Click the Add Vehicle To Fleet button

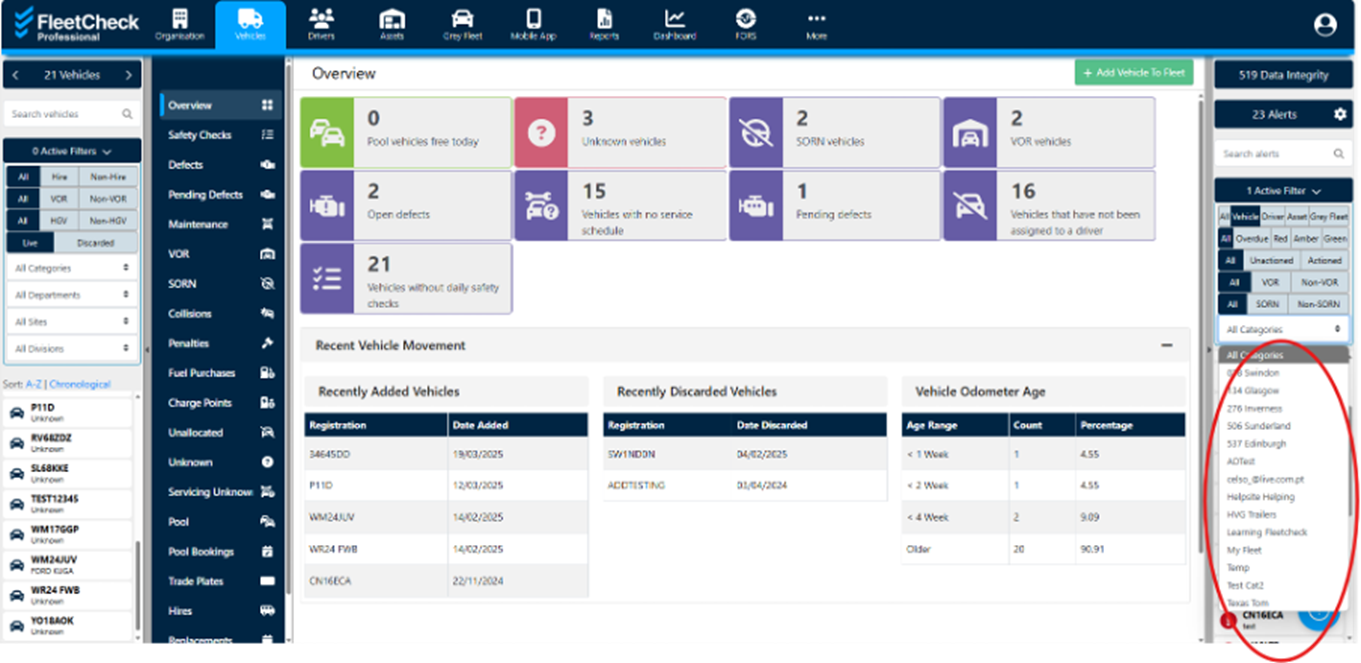[x=1134, y=73]
